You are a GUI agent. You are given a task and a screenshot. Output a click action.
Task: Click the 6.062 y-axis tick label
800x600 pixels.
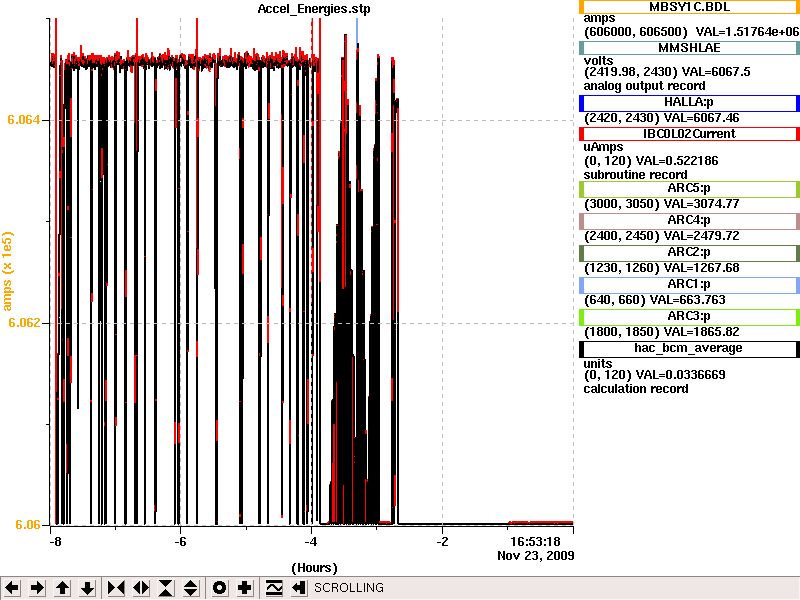tap(23, 322)
